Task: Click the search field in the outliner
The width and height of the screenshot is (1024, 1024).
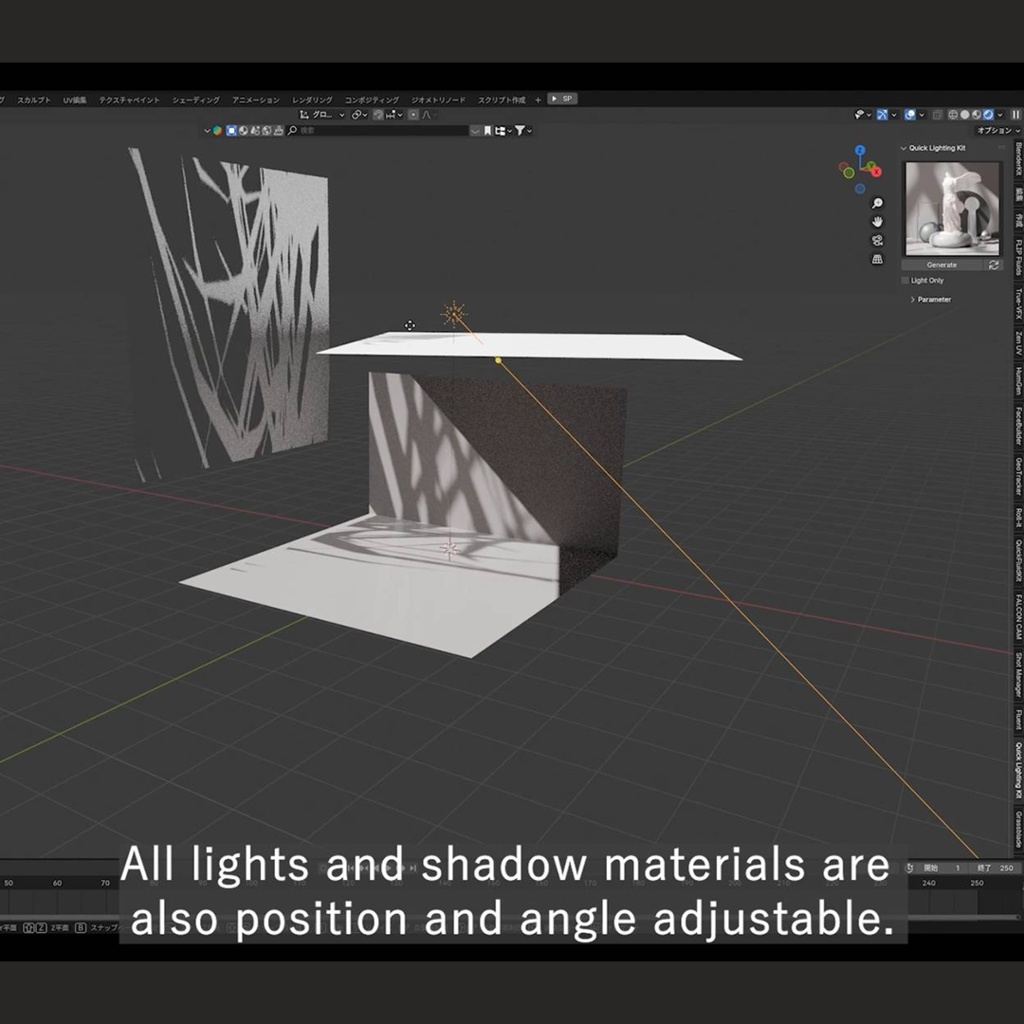Action: (380, 130)
